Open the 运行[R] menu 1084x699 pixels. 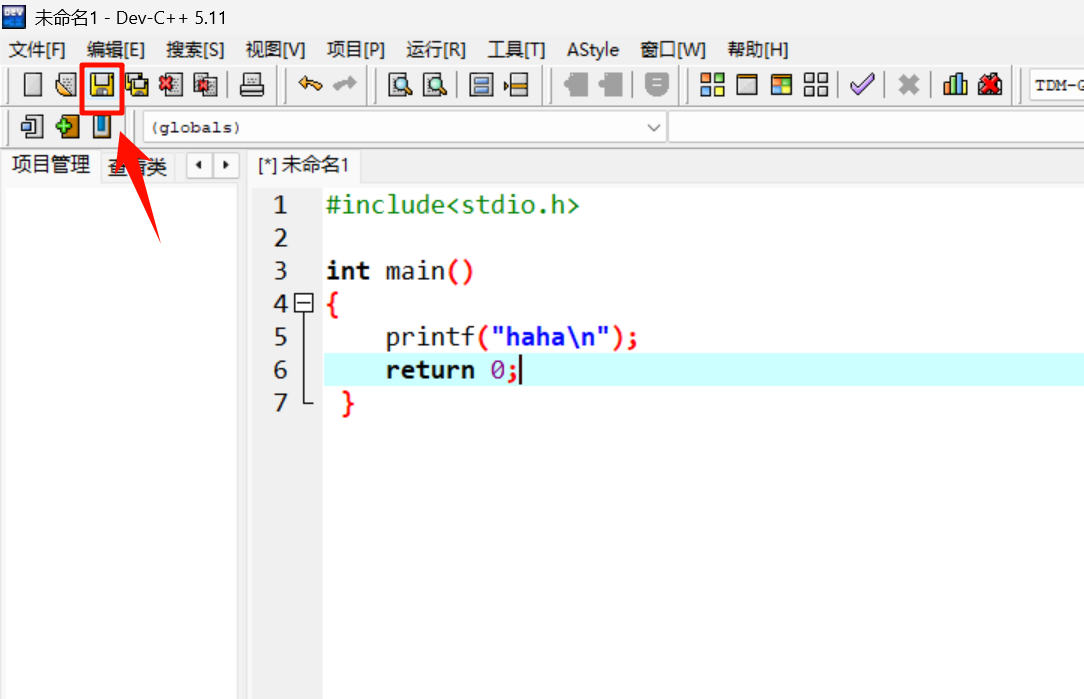pyautogui.click(x=436, y=50)
